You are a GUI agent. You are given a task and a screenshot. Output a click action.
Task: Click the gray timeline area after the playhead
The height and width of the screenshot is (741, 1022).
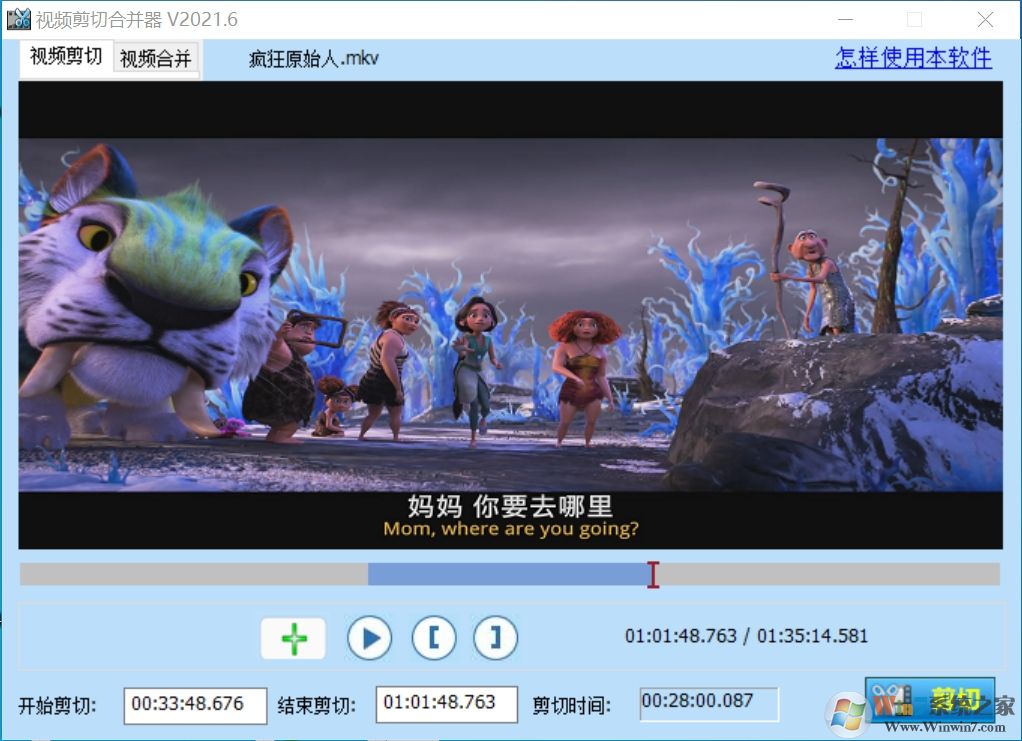click(x=829, y=574)
